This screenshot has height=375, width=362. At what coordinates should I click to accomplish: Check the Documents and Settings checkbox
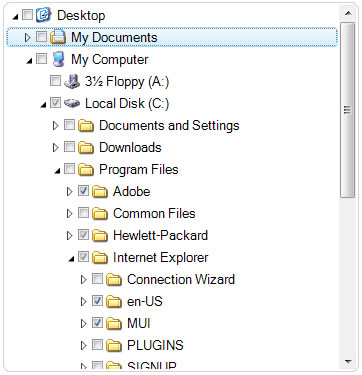point(69,125)
